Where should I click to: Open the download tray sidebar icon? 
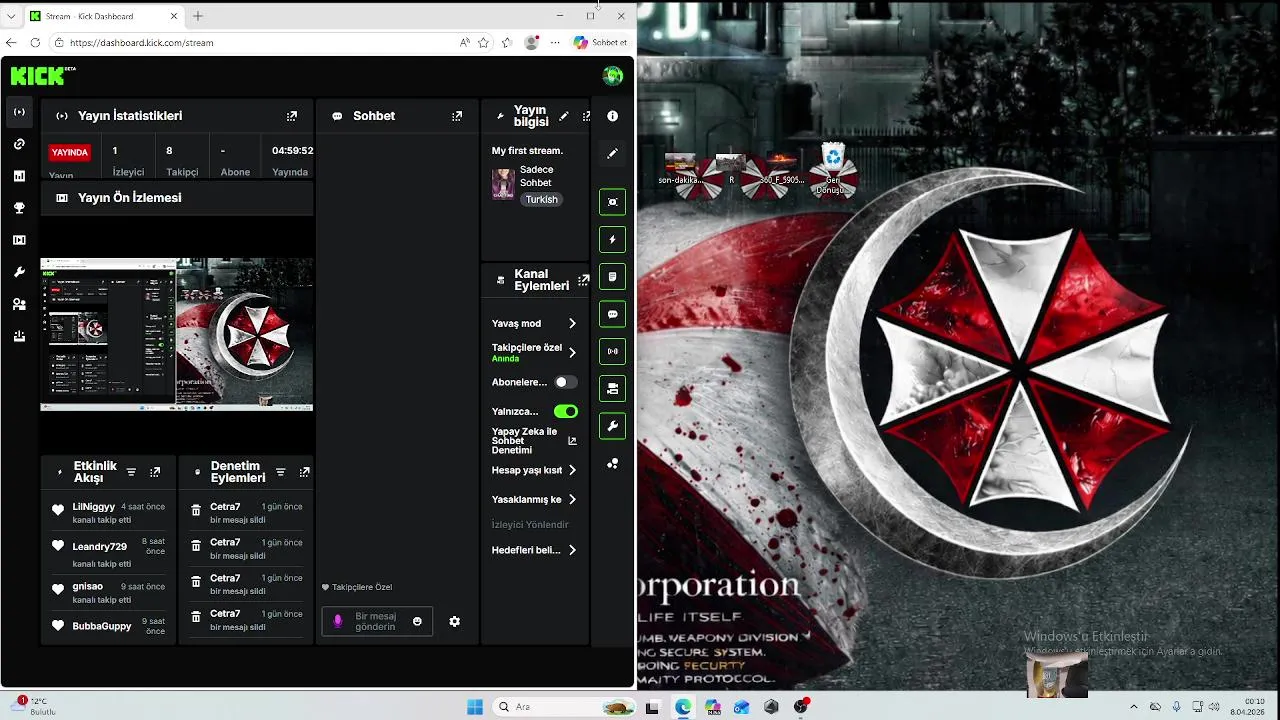[x=19, y=337]
